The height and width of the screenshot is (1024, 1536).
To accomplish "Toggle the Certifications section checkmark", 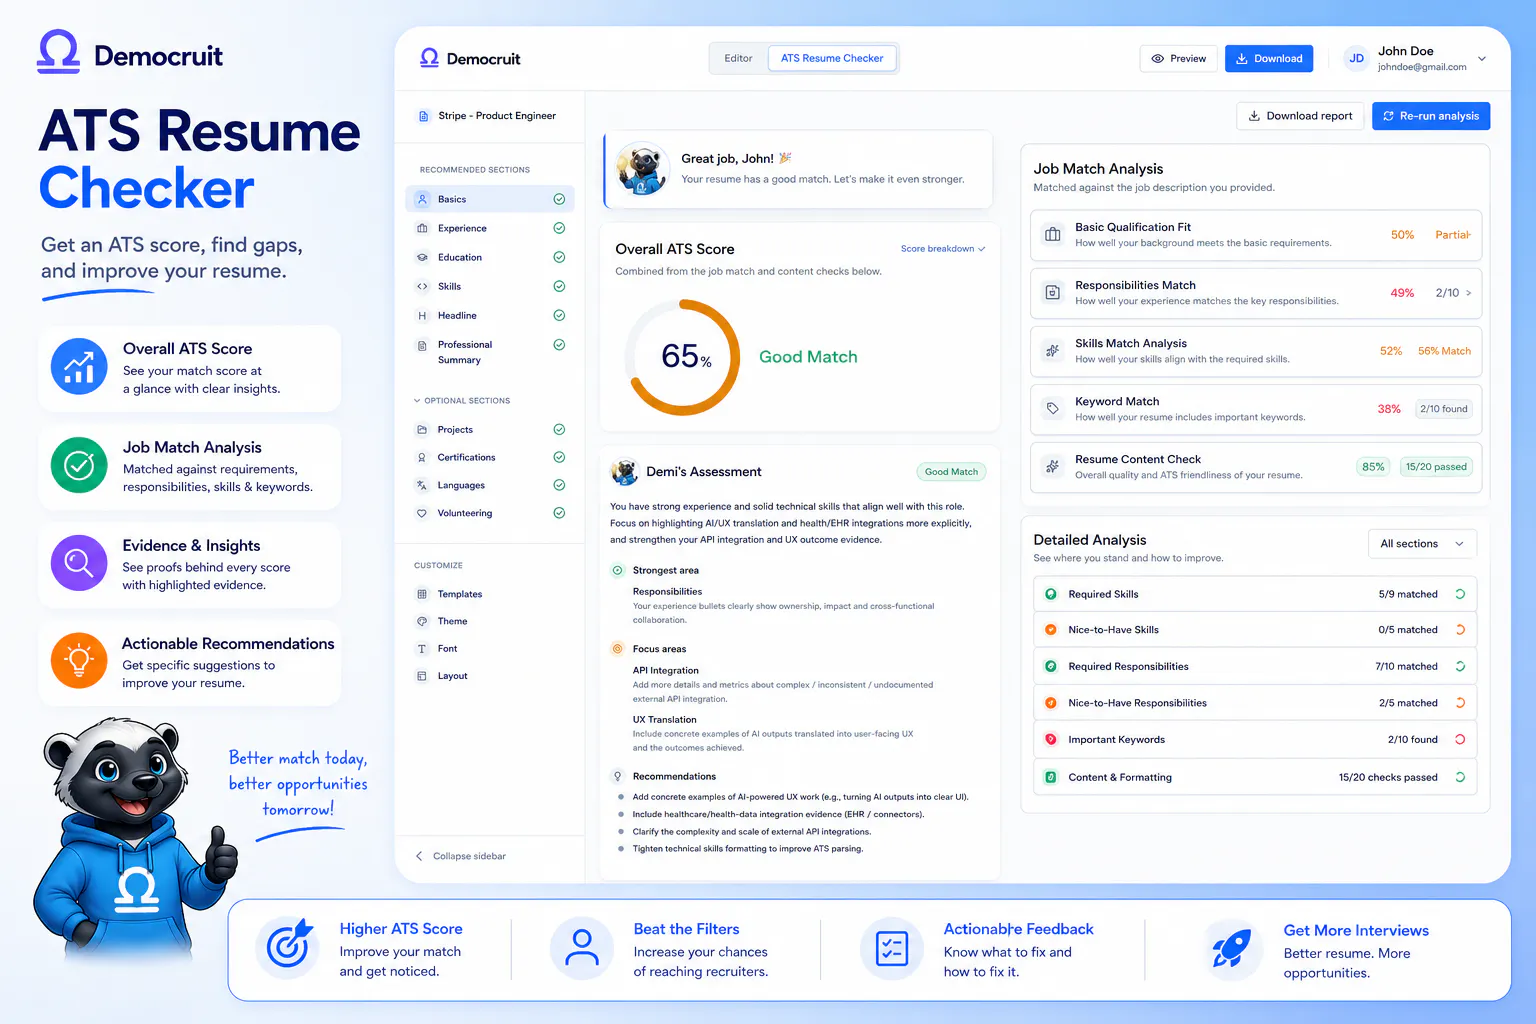I will point(559,457).
